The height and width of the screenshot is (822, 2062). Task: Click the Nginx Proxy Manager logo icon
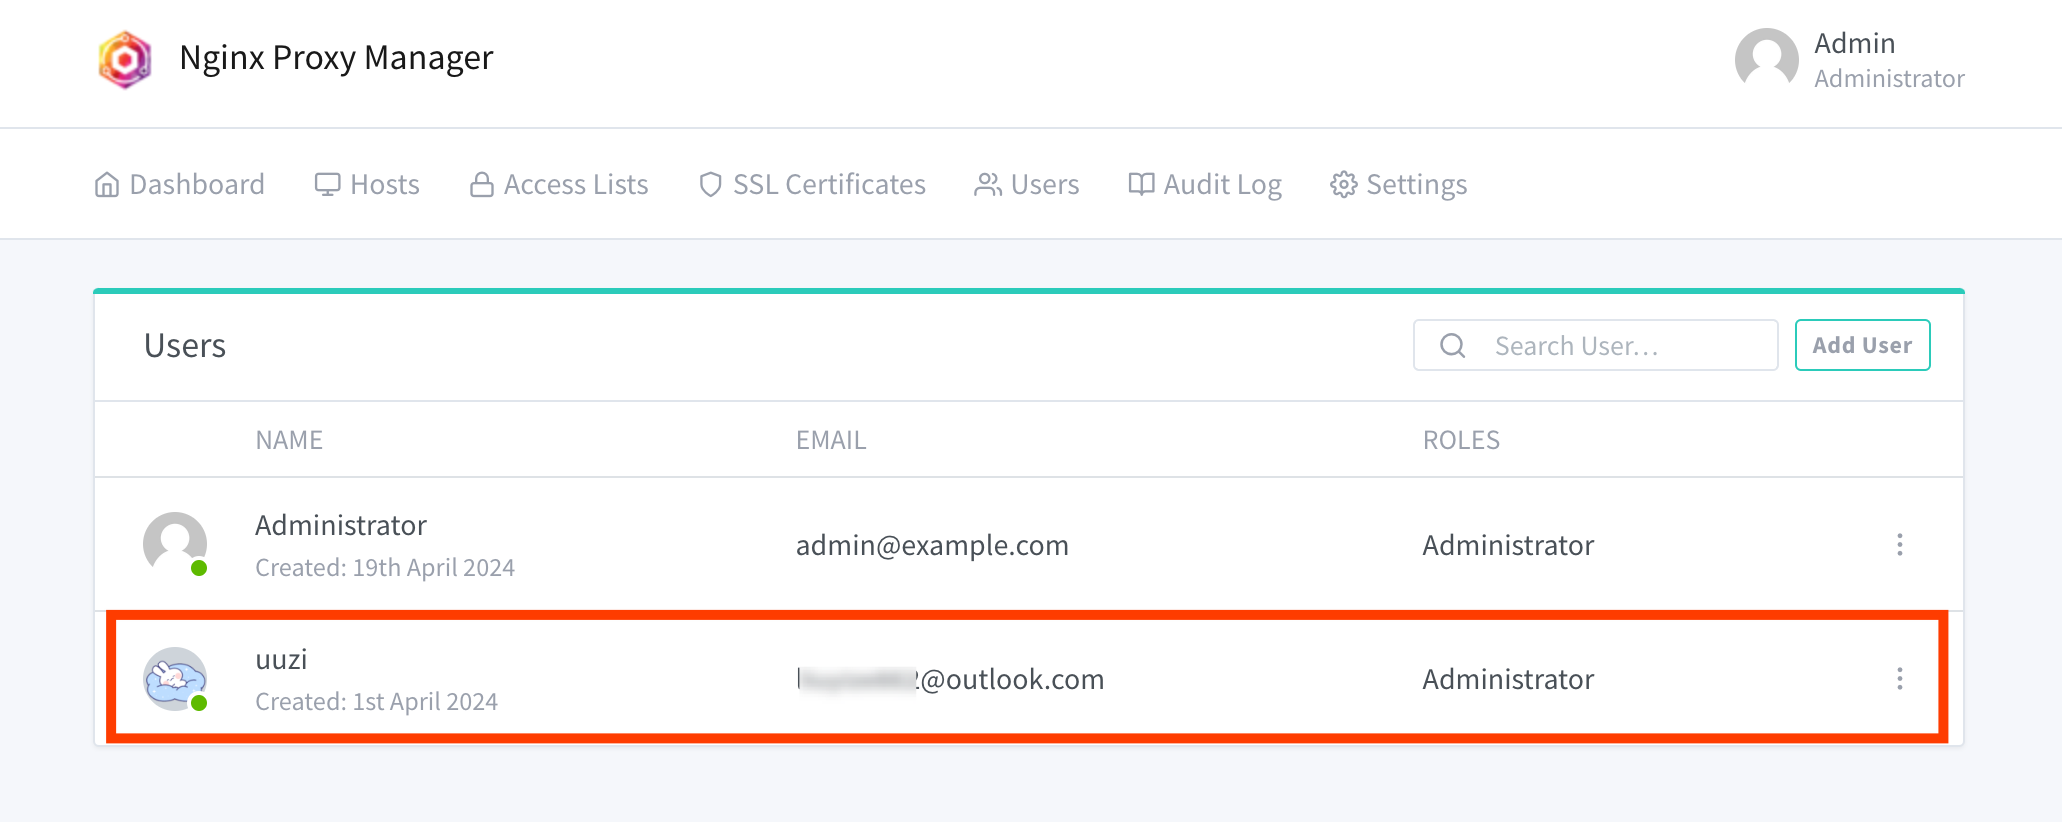pyautogui.click(x=125, y=59)
